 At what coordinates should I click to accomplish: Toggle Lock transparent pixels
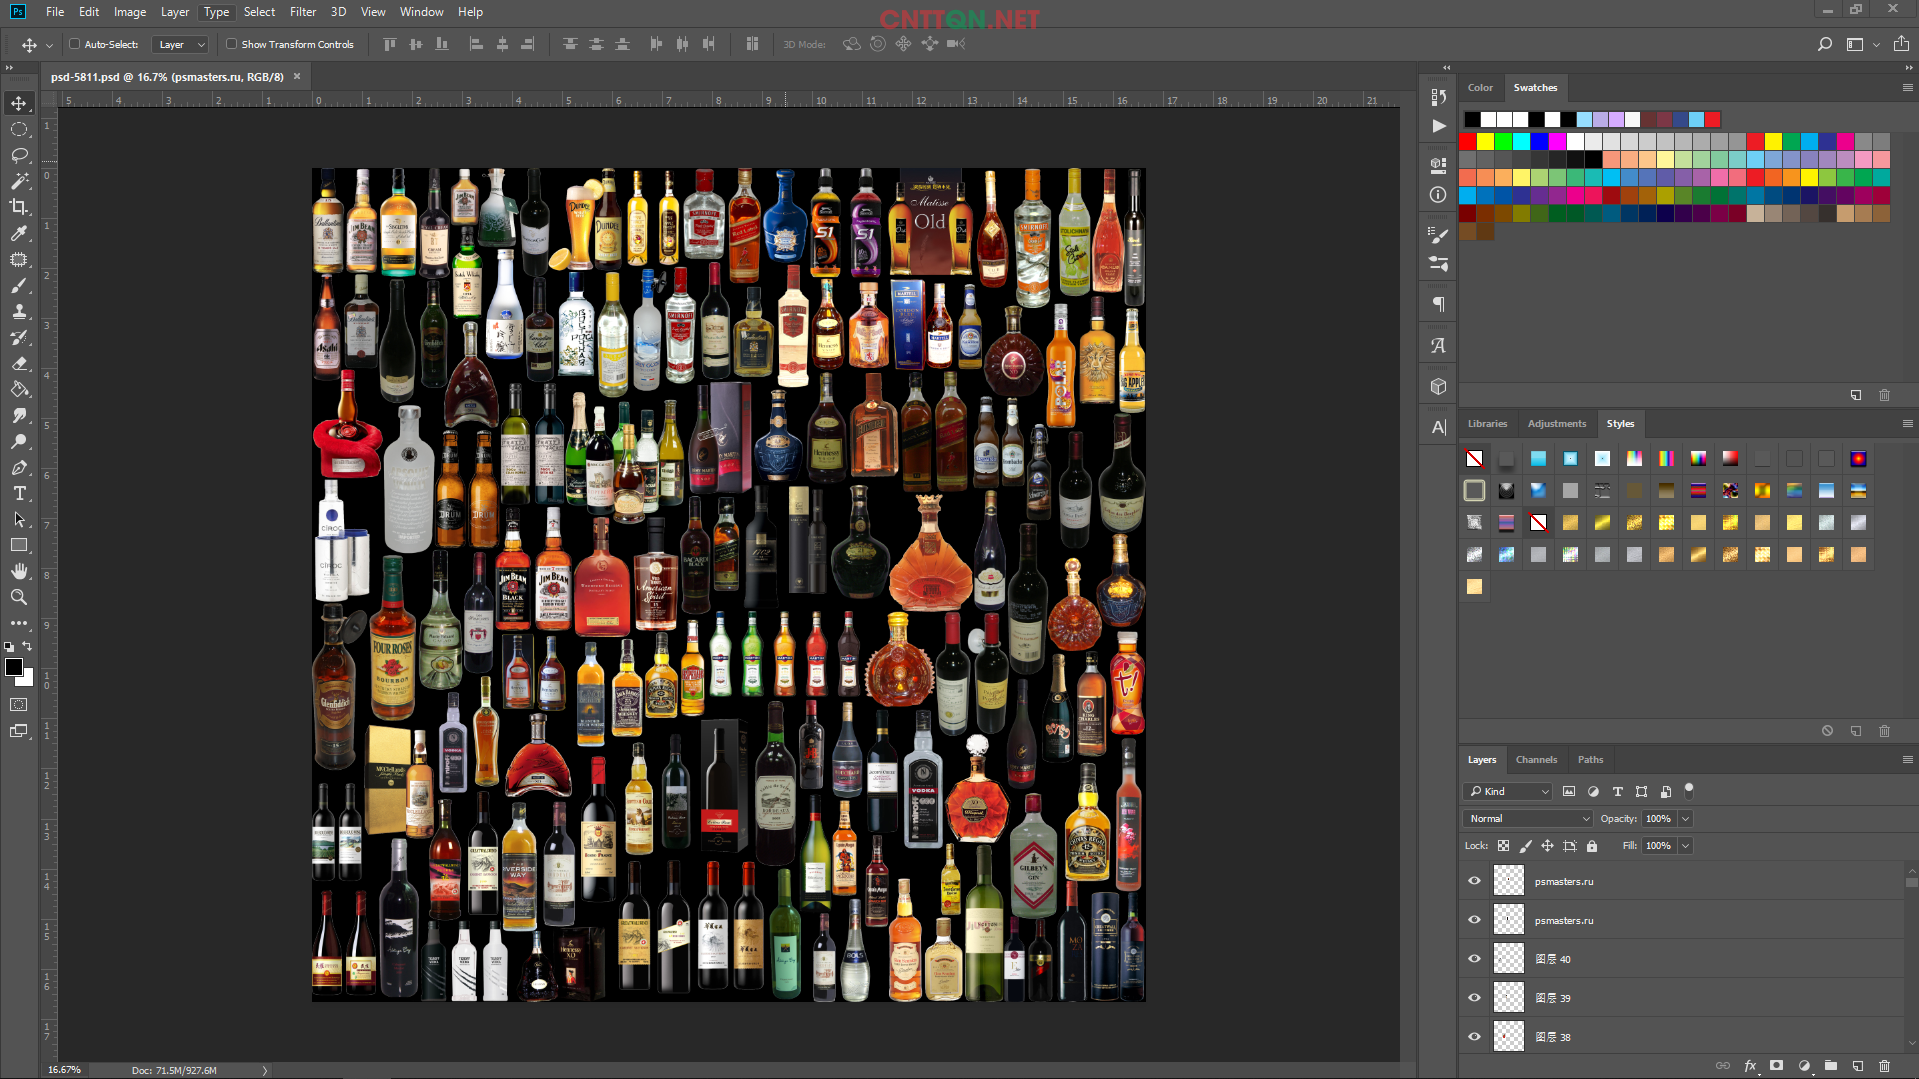pyautogui.click(x=1503, y=846)
